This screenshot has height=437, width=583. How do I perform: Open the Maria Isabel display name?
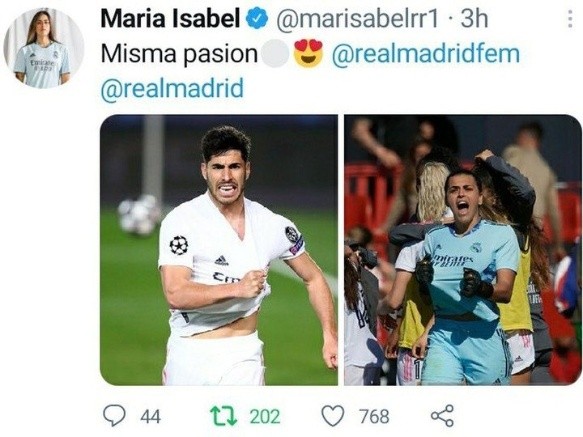[x=170, y=19]
